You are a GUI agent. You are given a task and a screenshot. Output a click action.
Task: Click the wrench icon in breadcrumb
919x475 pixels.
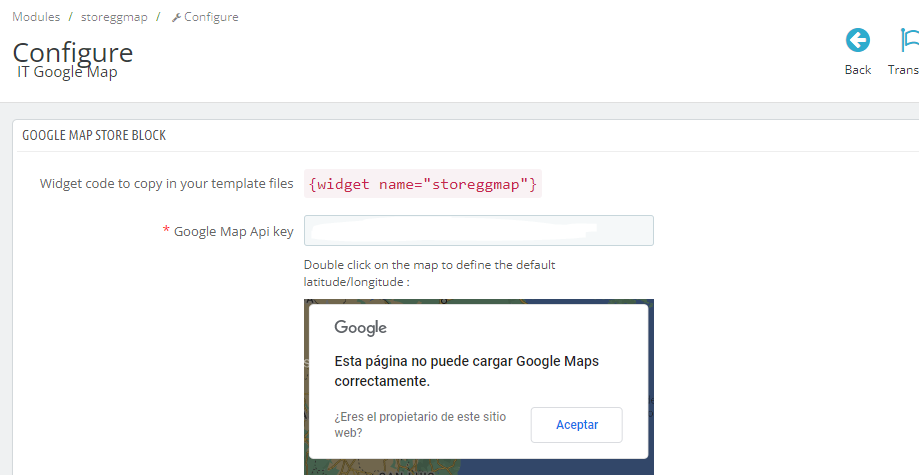pos(176,18)
